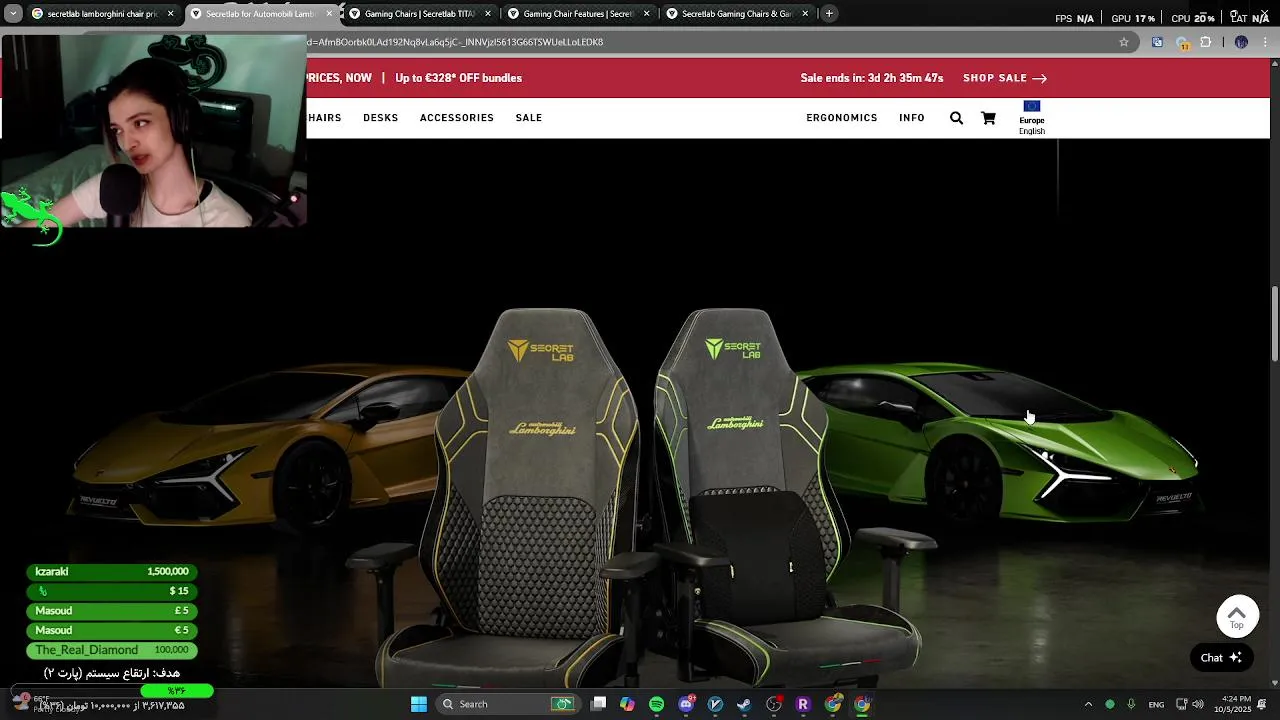
Task: Open the browser extensions puzzle icon
Action: tap(1205, 42)
